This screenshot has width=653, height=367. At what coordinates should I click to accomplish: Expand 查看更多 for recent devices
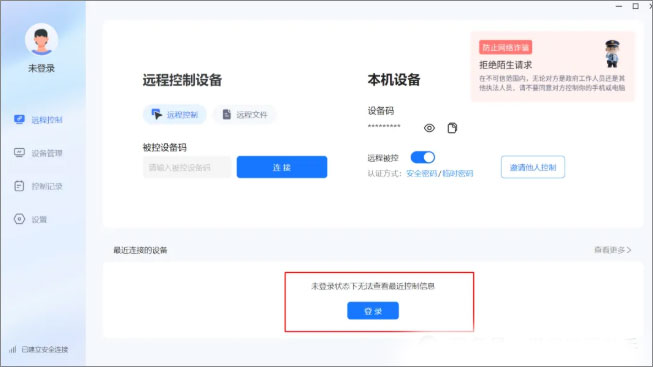(612, 250)
